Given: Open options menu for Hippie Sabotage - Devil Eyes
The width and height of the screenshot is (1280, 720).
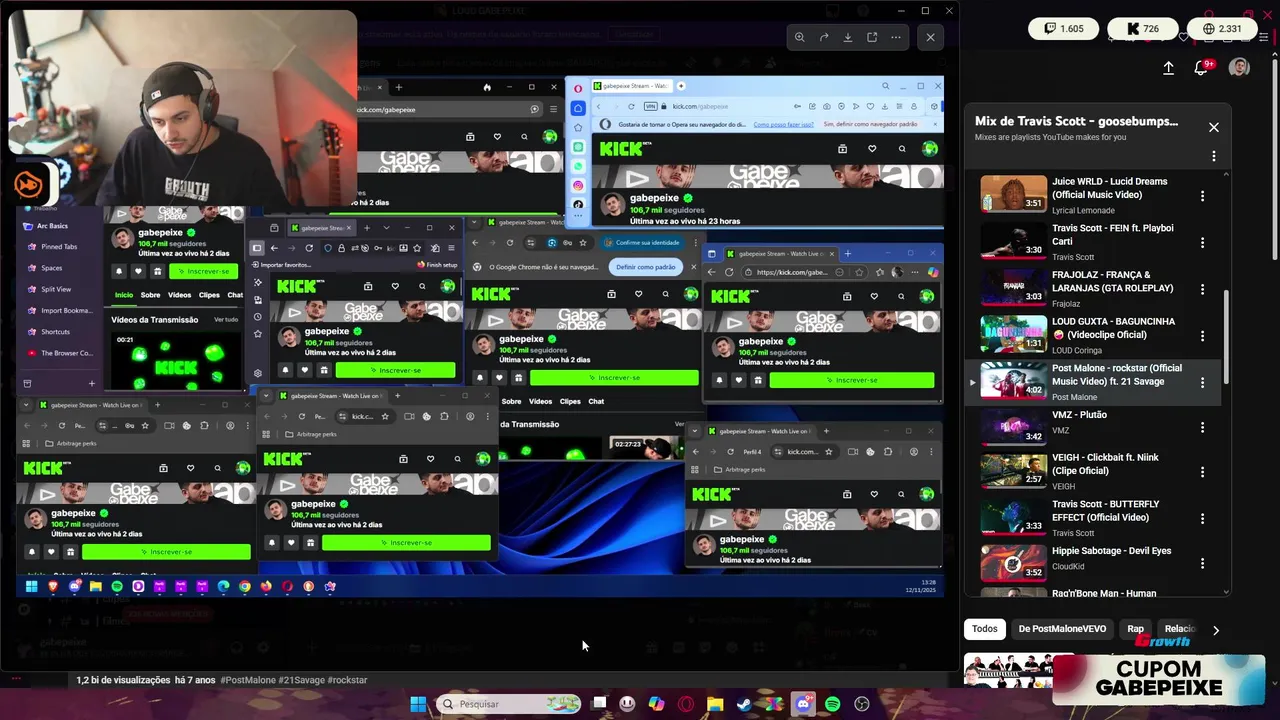Looking at the screenshot, I should (x=1202, y=565).
